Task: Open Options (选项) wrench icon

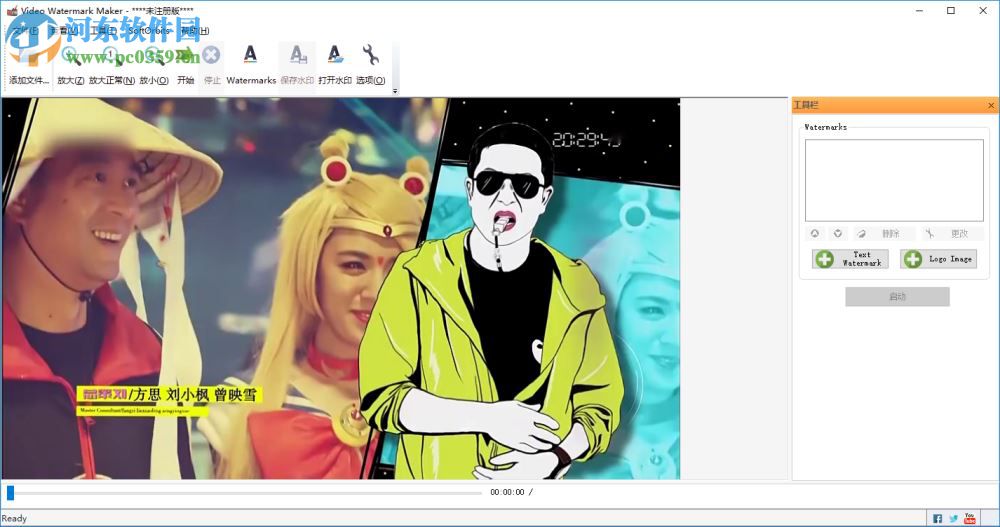Action: click(x=371, y=55)
